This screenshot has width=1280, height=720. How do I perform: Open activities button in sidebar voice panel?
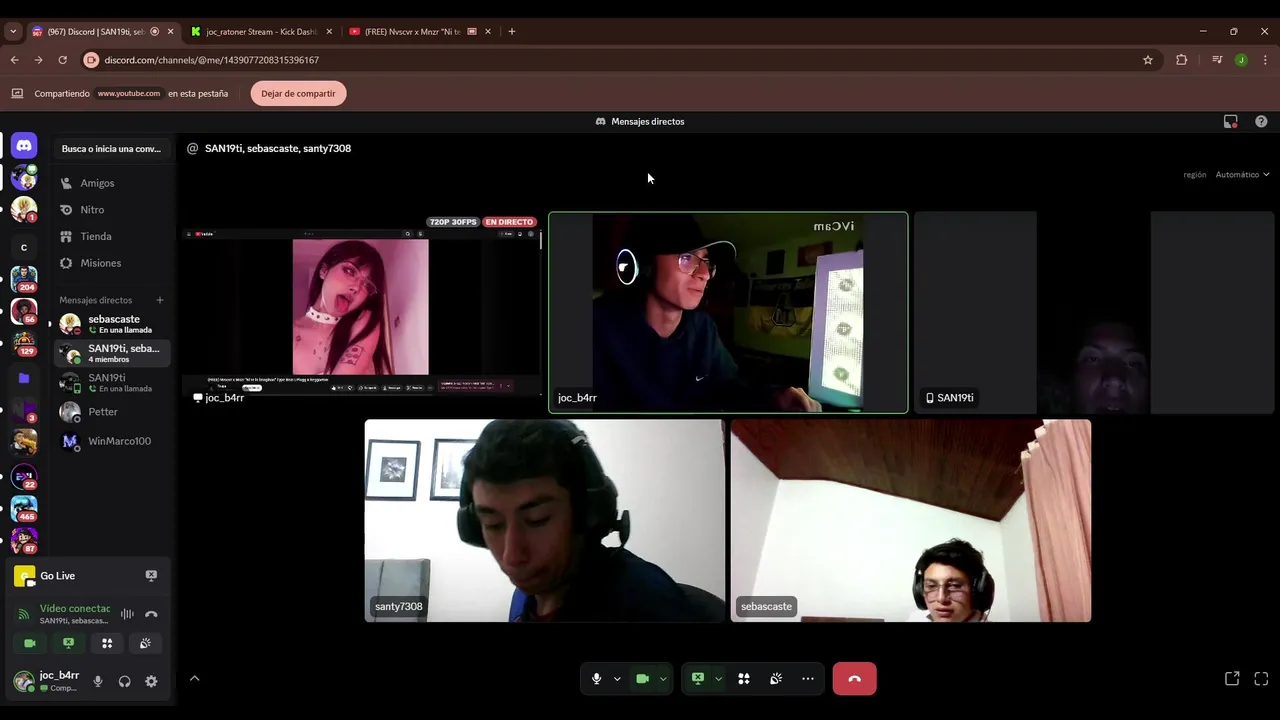(107, 643)
